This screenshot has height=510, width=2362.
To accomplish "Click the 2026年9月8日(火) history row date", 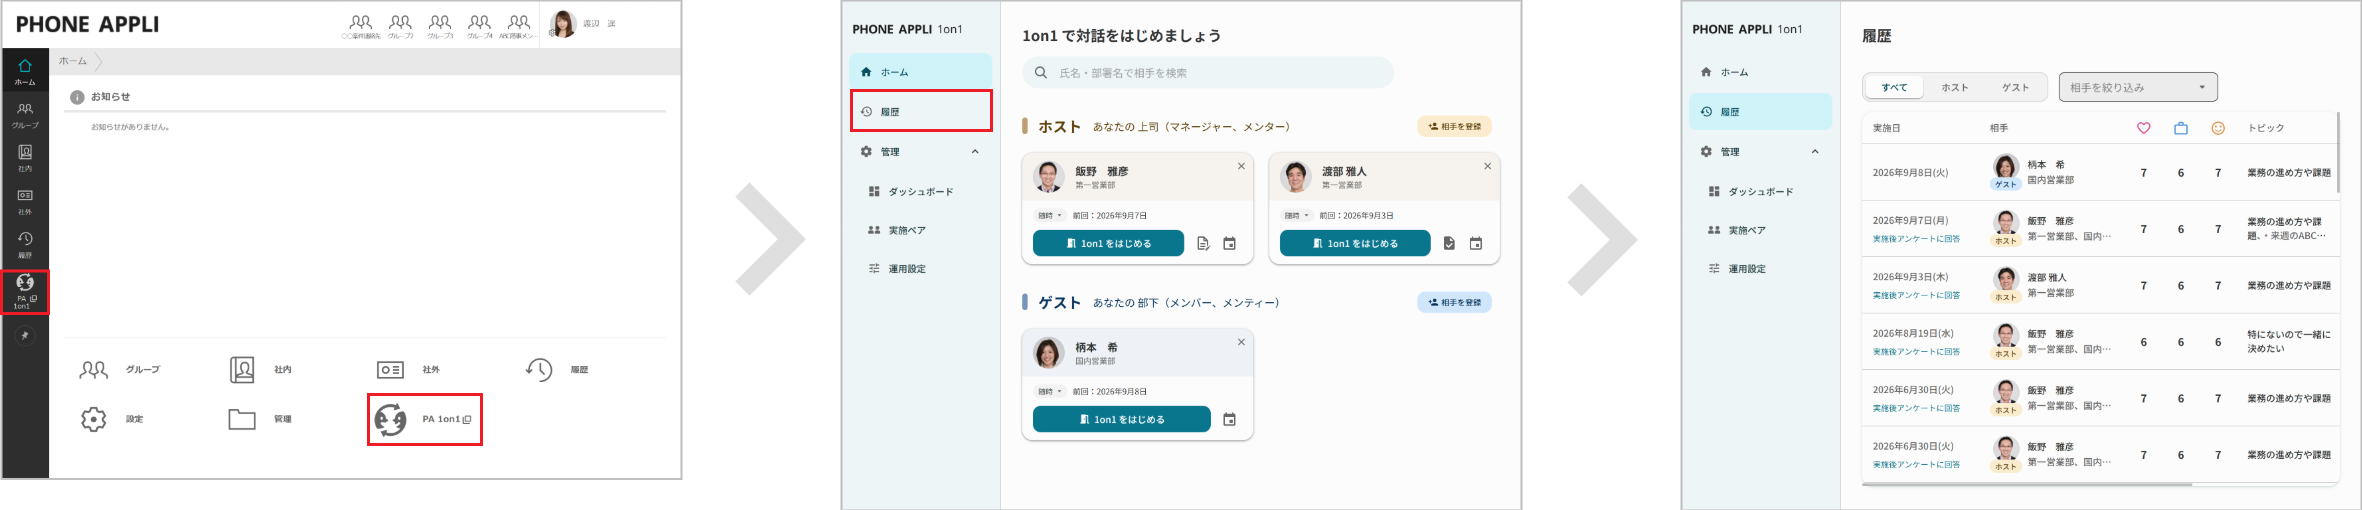I will tap(1910, 173).
